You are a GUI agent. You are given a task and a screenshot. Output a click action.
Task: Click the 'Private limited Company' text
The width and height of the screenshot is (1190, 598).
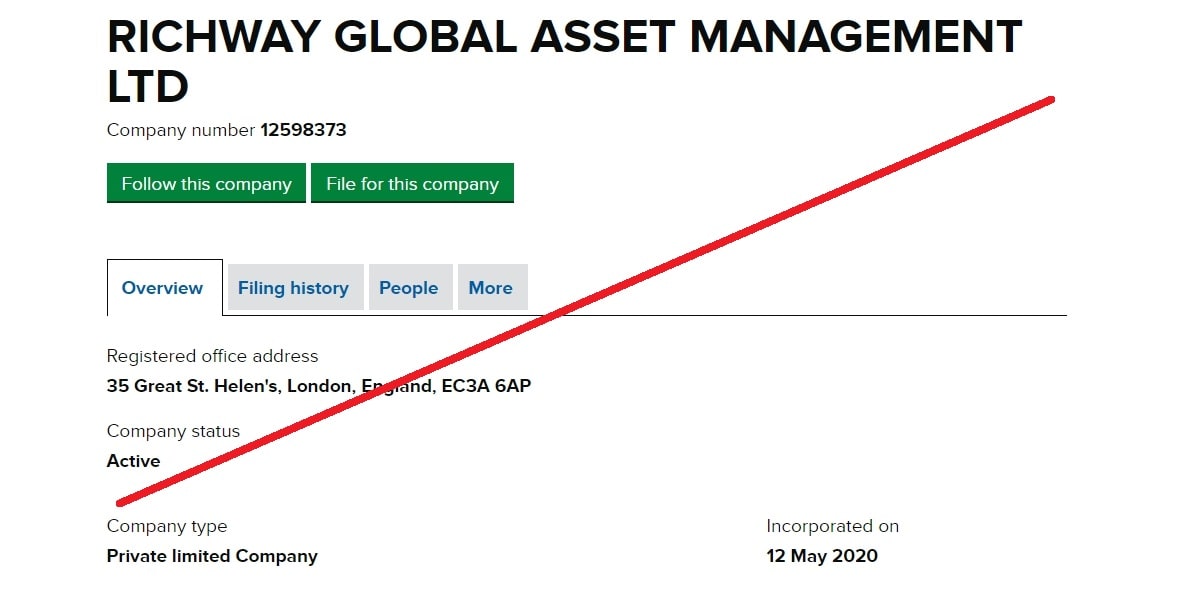tap(212, 556)
